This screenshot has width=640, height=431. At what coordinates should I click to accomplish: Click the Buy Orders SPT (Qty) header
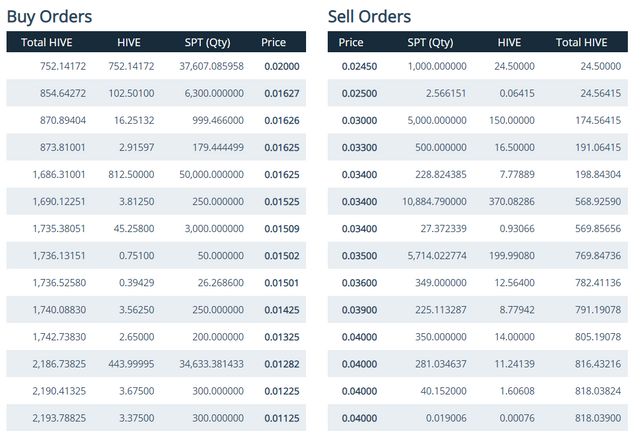207,42
